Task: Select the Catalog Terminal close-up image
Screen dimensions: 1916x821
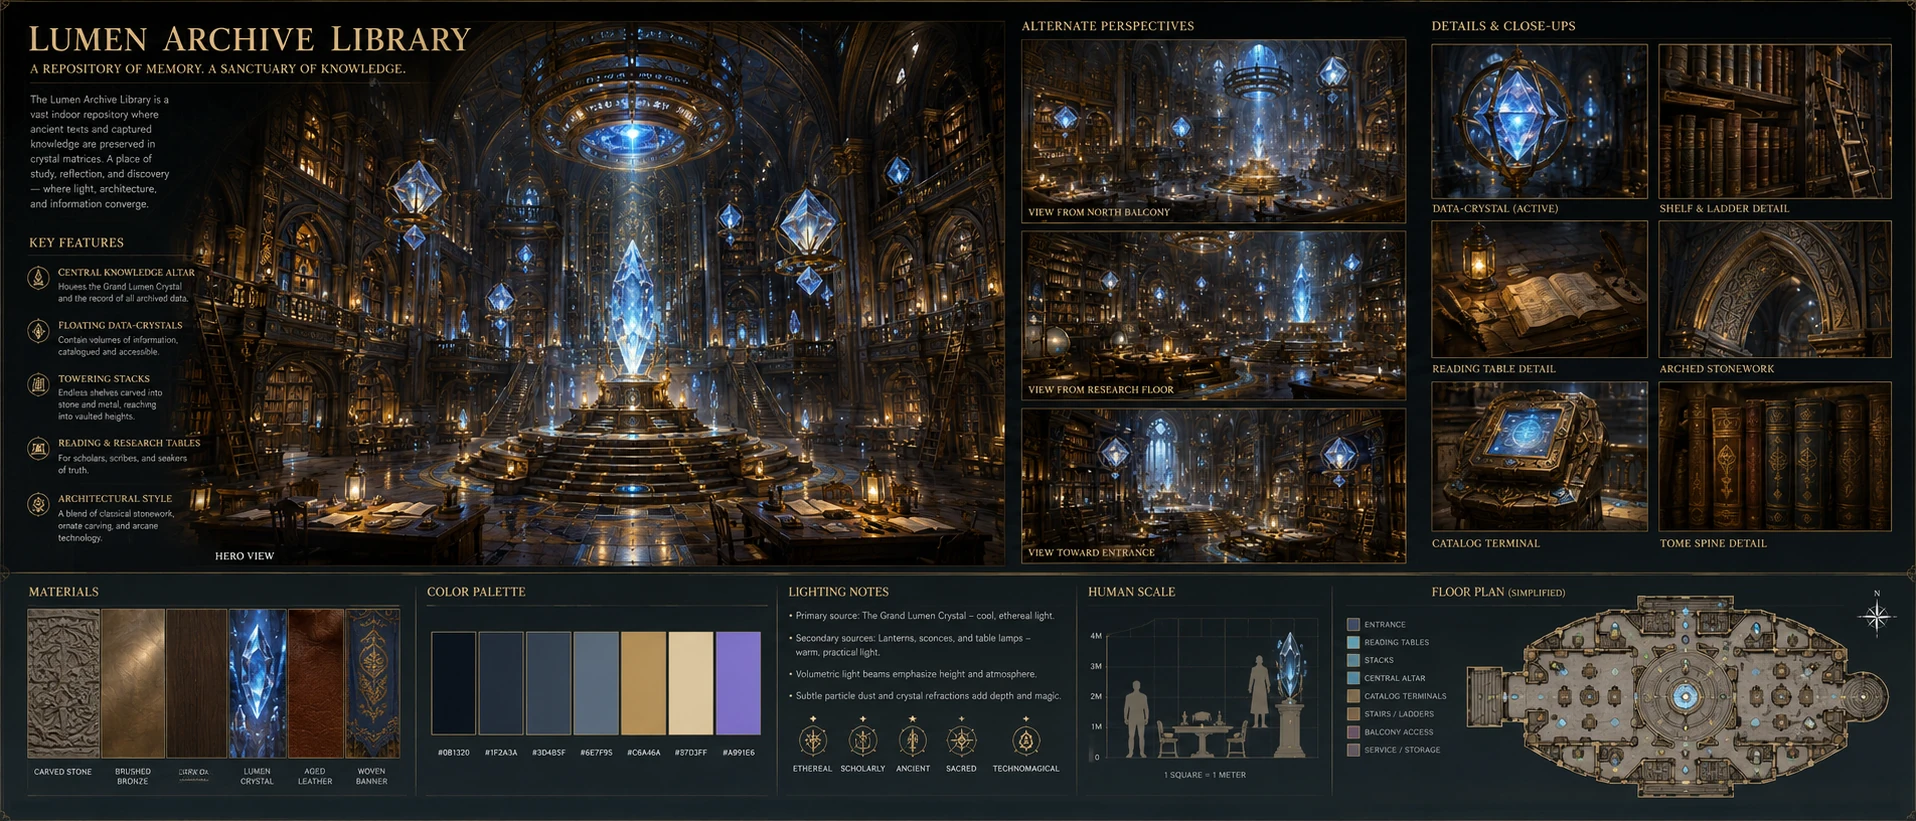Action: point(1539,456)
